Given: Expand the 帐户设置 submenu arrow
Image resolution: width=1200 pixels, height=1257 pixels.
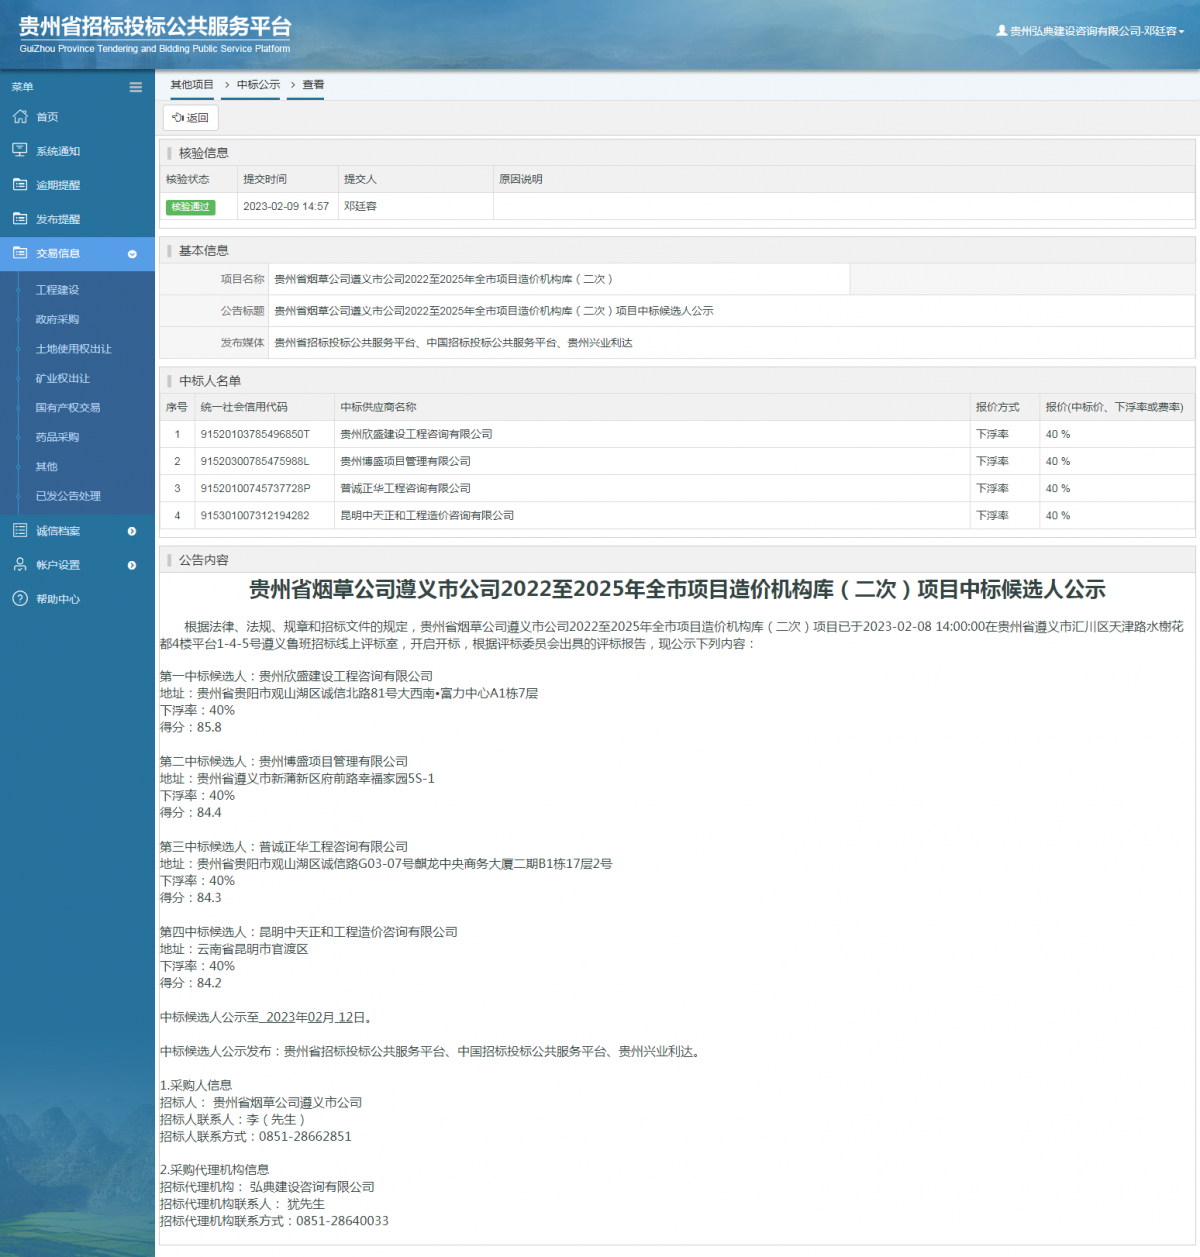Looking at the screenshot, I should [x=132, y=565].
